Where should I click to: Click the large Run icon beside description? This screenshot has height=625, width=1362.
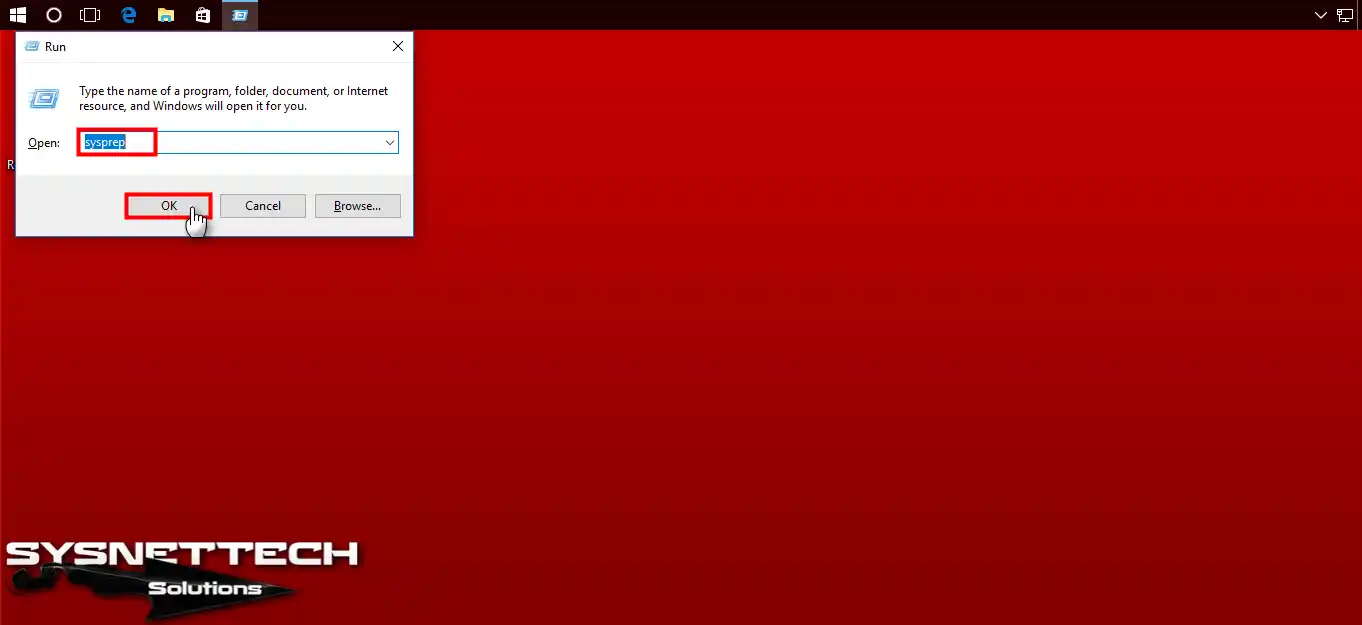[x=43, y=98]
